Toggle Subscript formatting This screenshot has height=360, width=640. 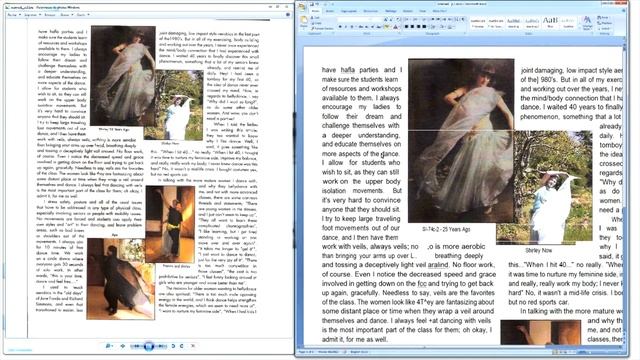366,27
